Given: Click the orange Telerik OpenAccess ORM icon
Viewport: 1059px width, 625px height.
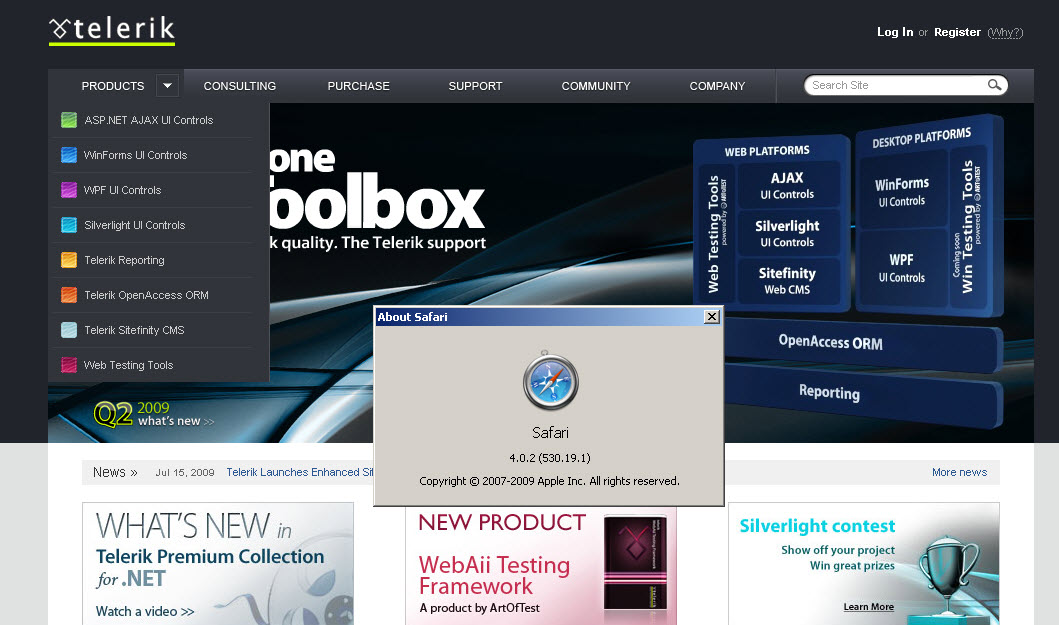Looking at the screenshot, I should point(69,295).
